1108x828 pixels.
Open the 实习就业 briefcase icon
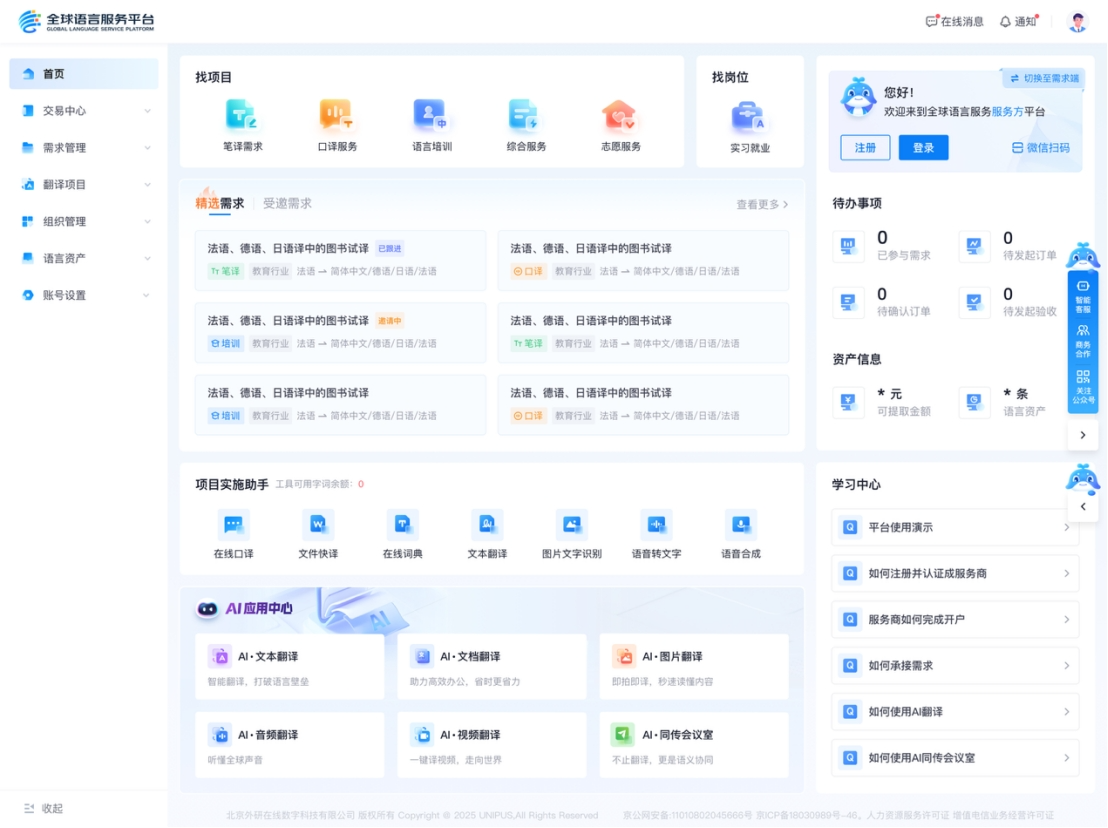[x=749, y=118]
